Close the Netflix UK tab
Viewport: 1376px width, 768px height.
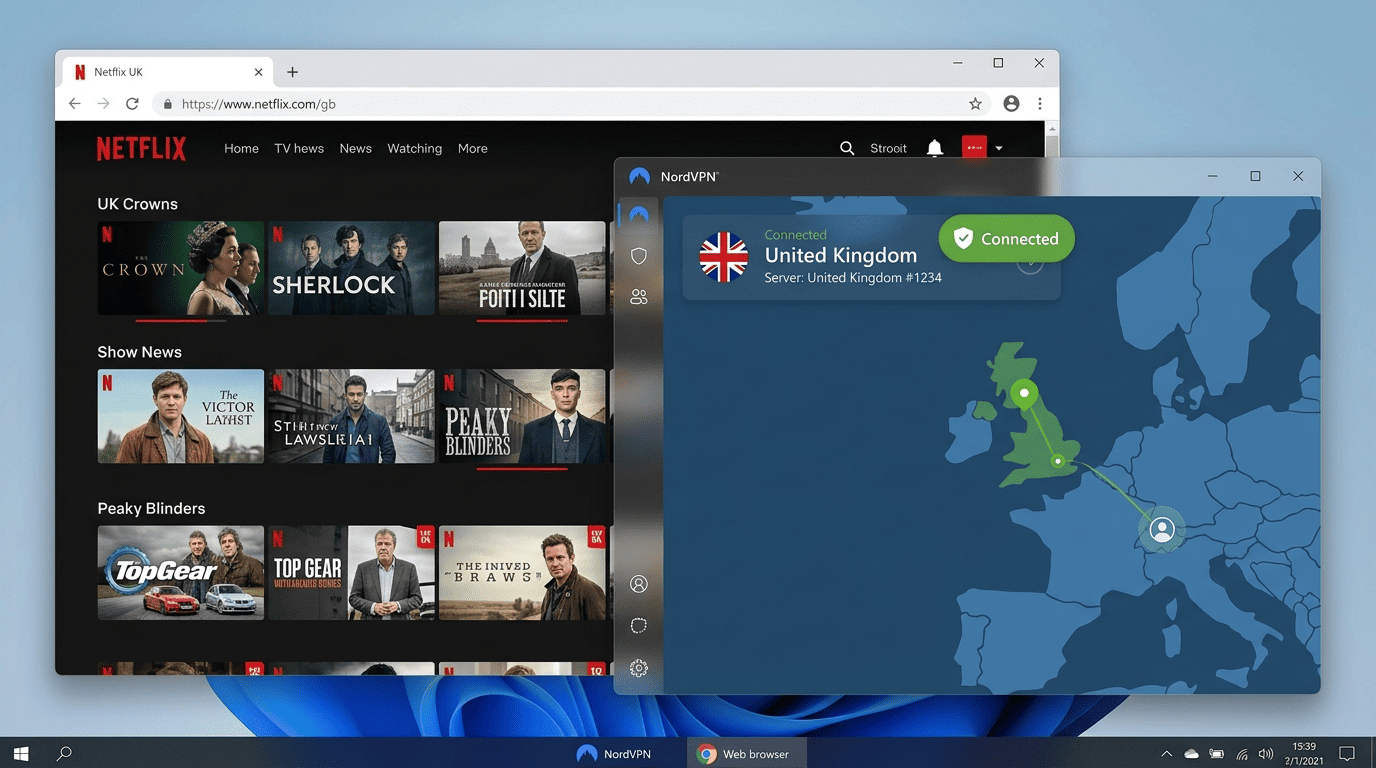tap(259, 72)
